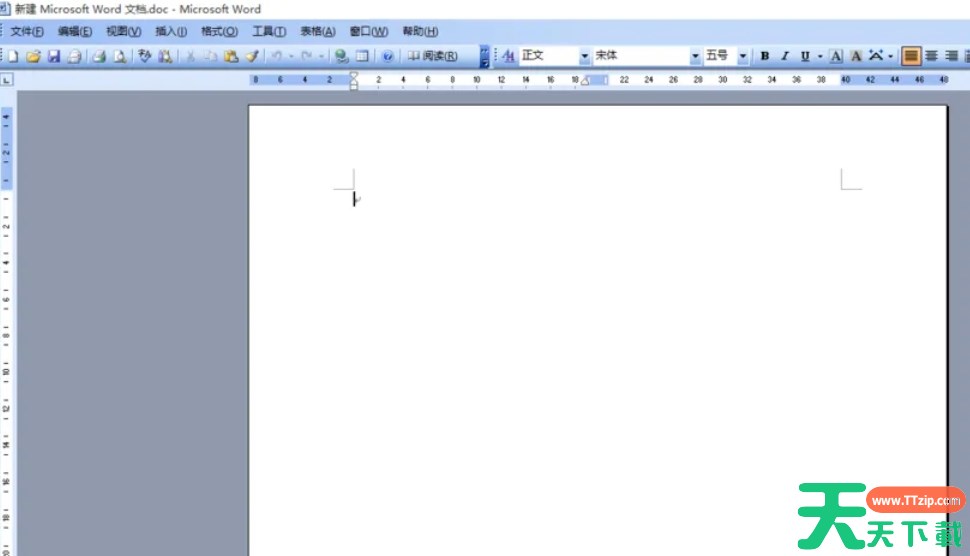Switch to Reading layout (阅读)
Image resolution: width=970 pixels, height=556 pixels.
433,56
